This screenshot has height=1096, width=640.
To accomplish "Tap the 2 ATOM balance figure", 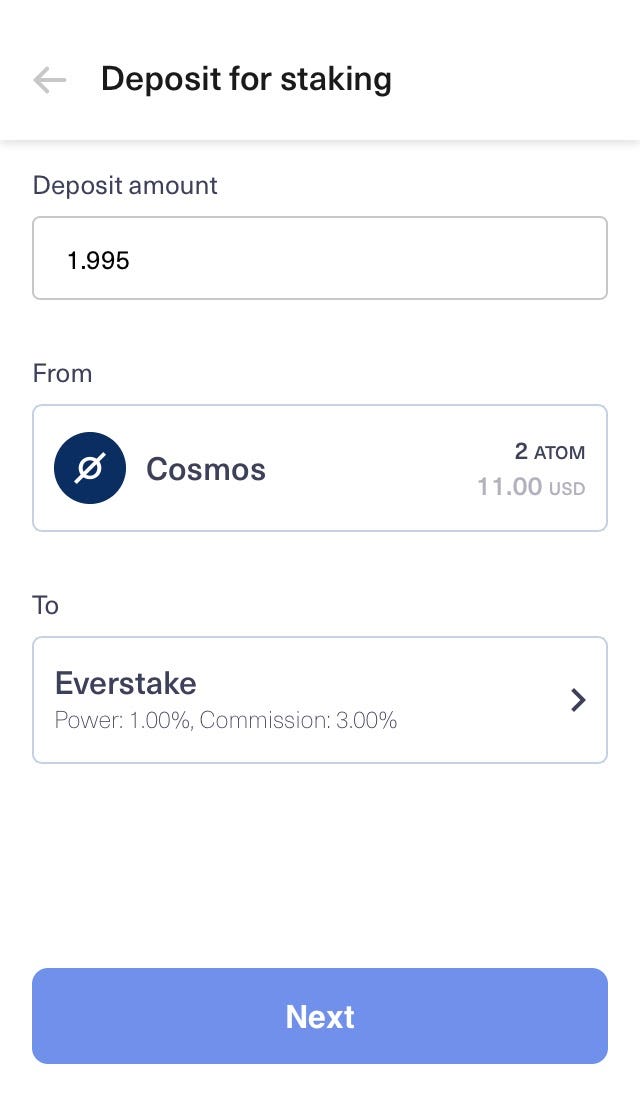I will coord(550,452).
